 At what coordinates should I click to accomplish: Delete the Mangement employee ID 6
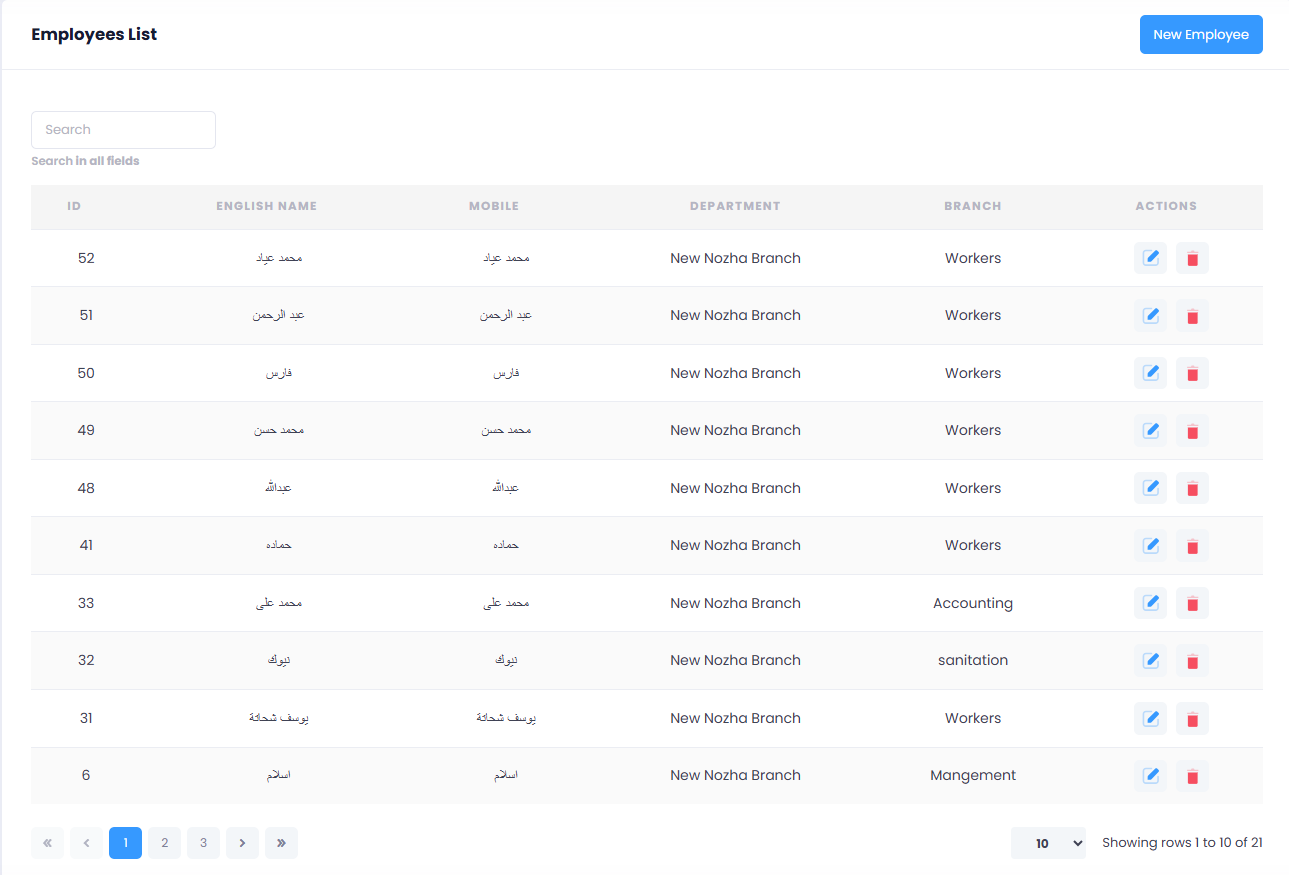tap(1192, 776)
